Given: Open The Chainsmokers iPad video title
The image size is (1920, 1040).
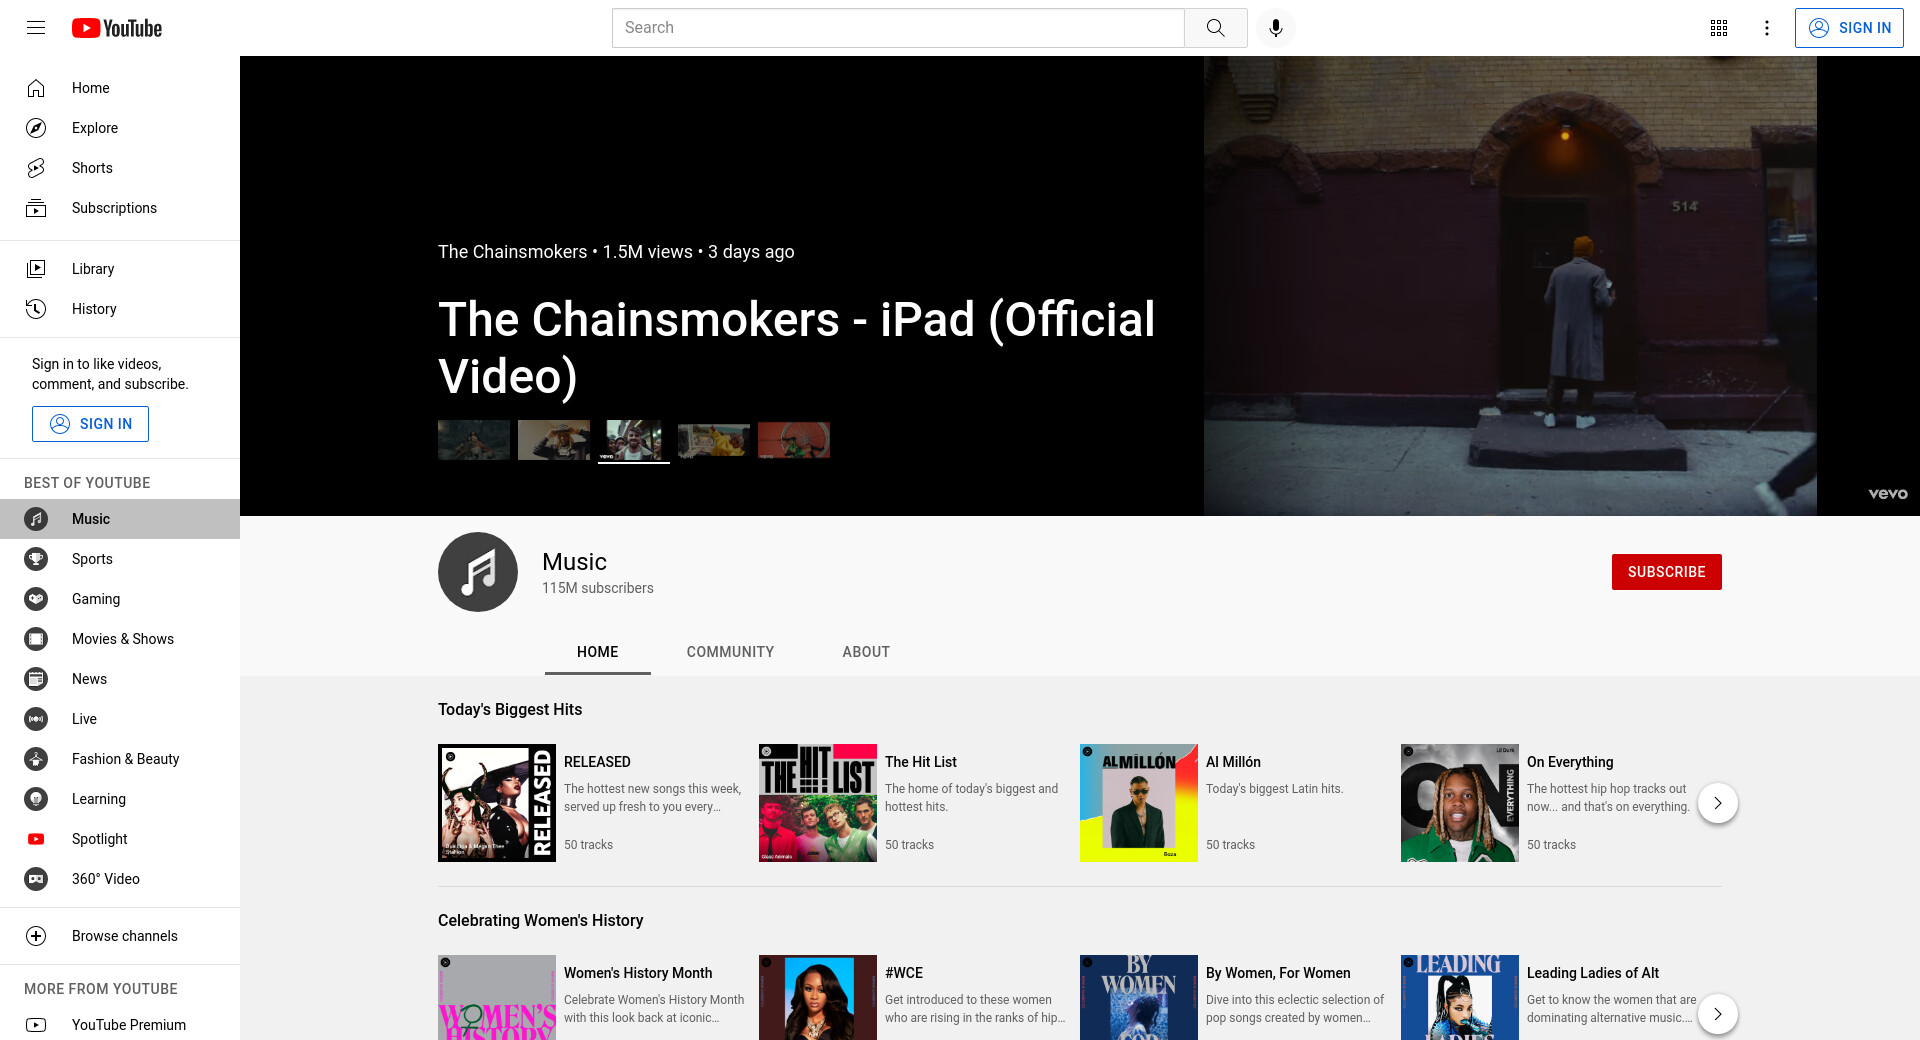Looking at the screenshot, I should [797, 348].
